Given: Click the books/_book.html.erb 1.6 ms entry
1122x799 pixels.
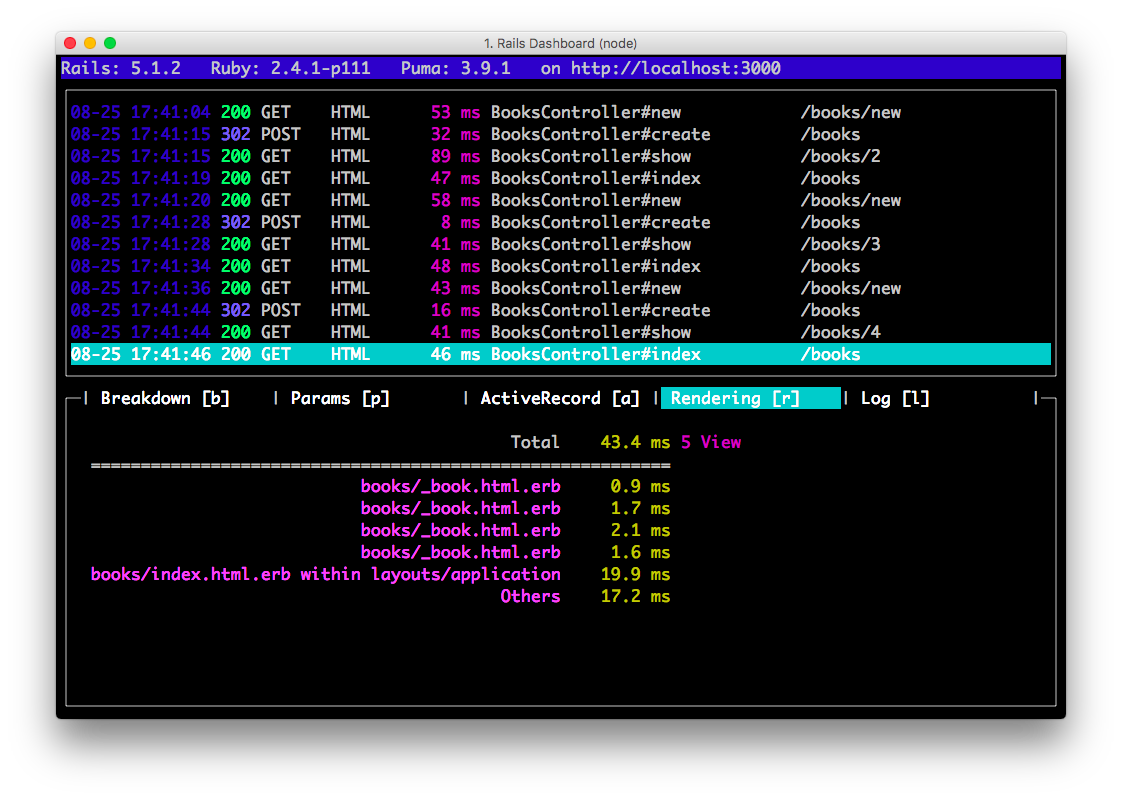Looking at the screenshot, I should 515,552.
